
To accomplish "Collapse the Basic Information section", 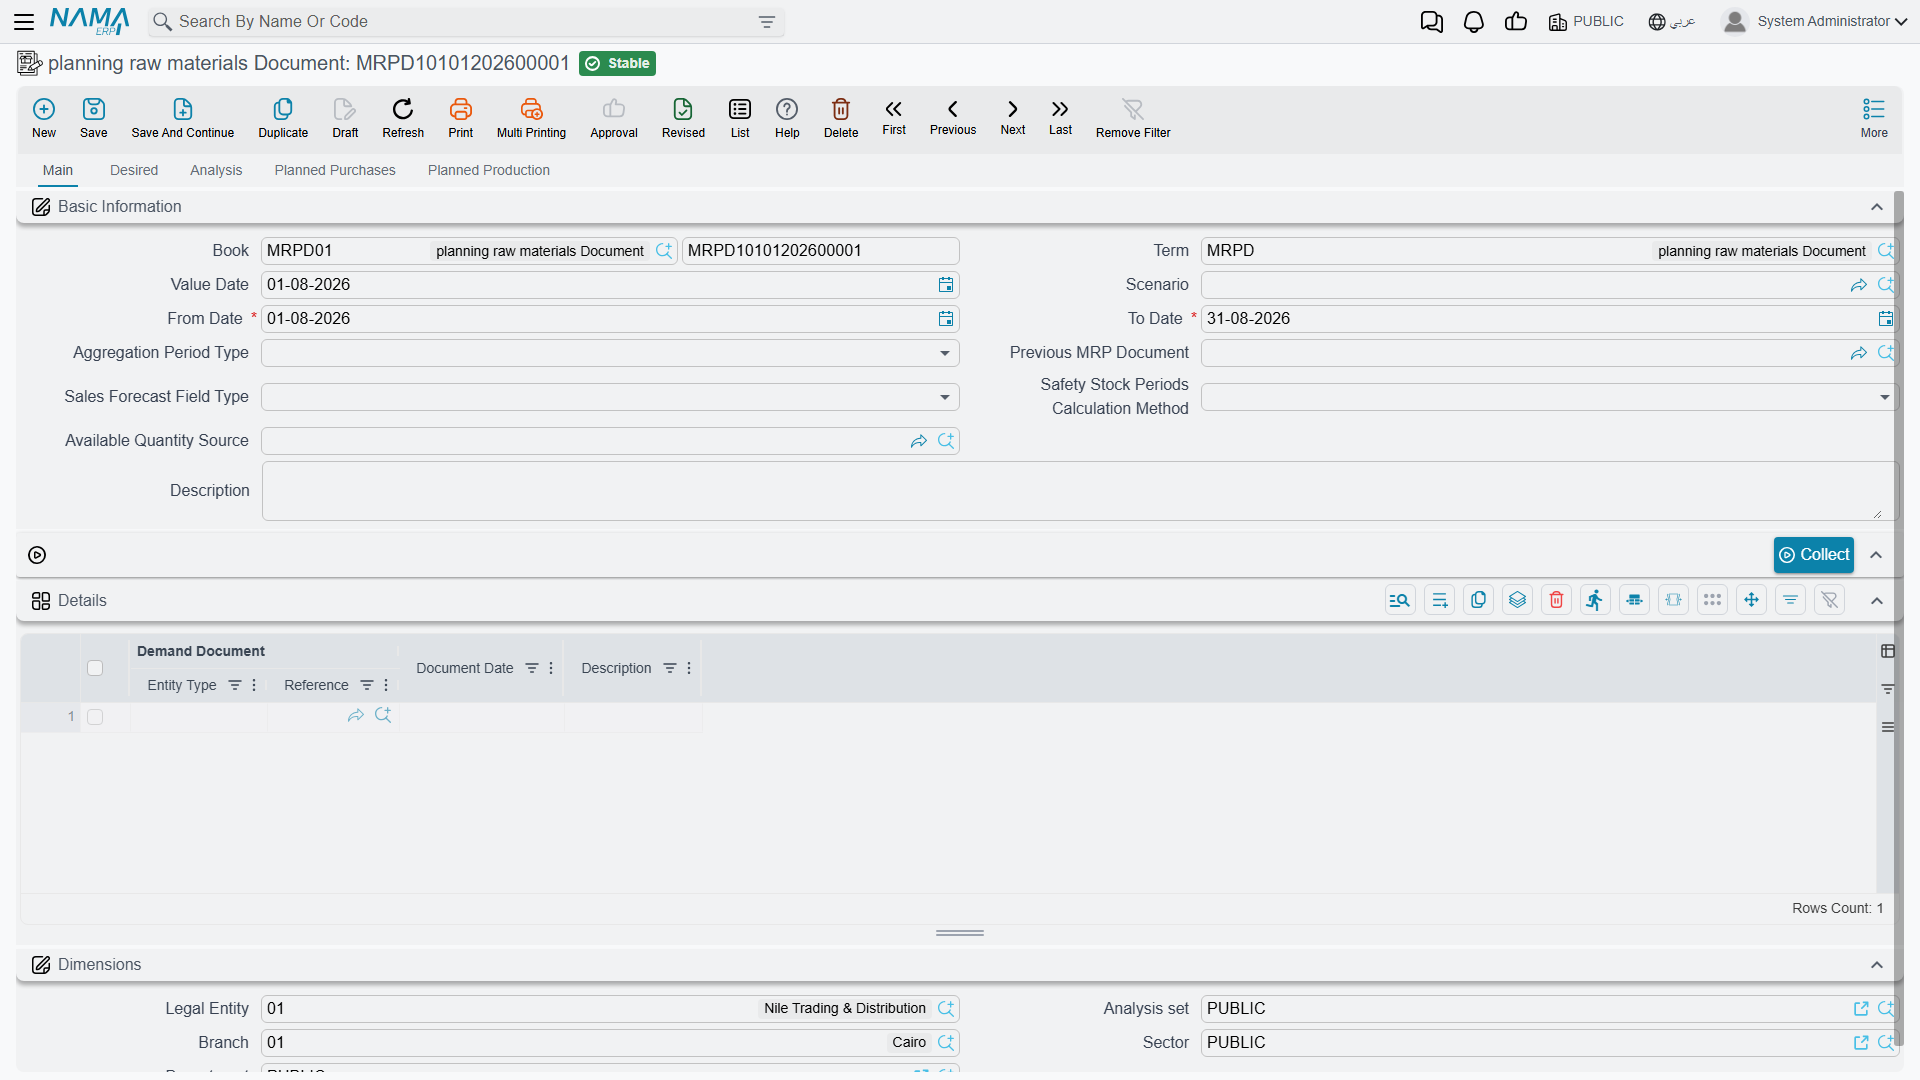I will coord(1877,207).
